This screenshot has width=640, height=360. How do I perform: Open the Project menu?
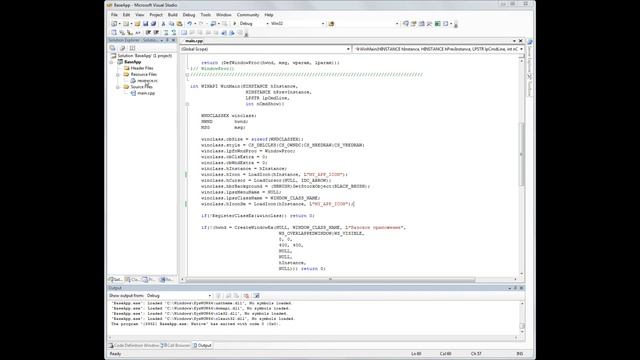tap(156, 15)
